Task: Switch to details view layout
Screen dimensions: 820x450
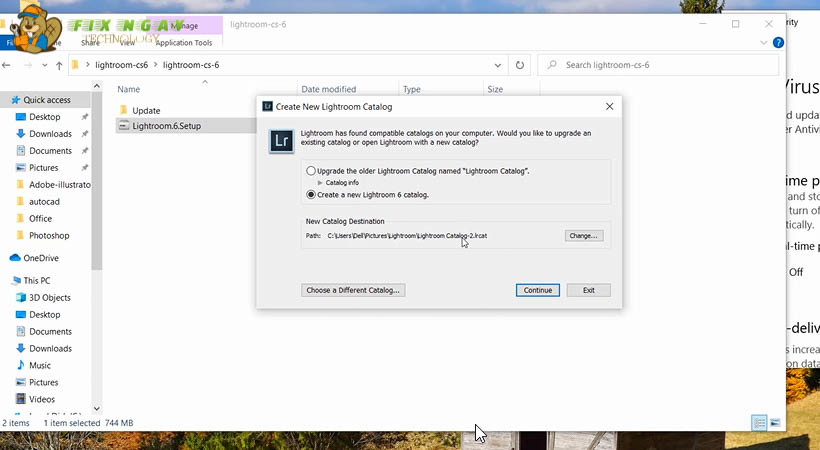Action: point(759,423)
